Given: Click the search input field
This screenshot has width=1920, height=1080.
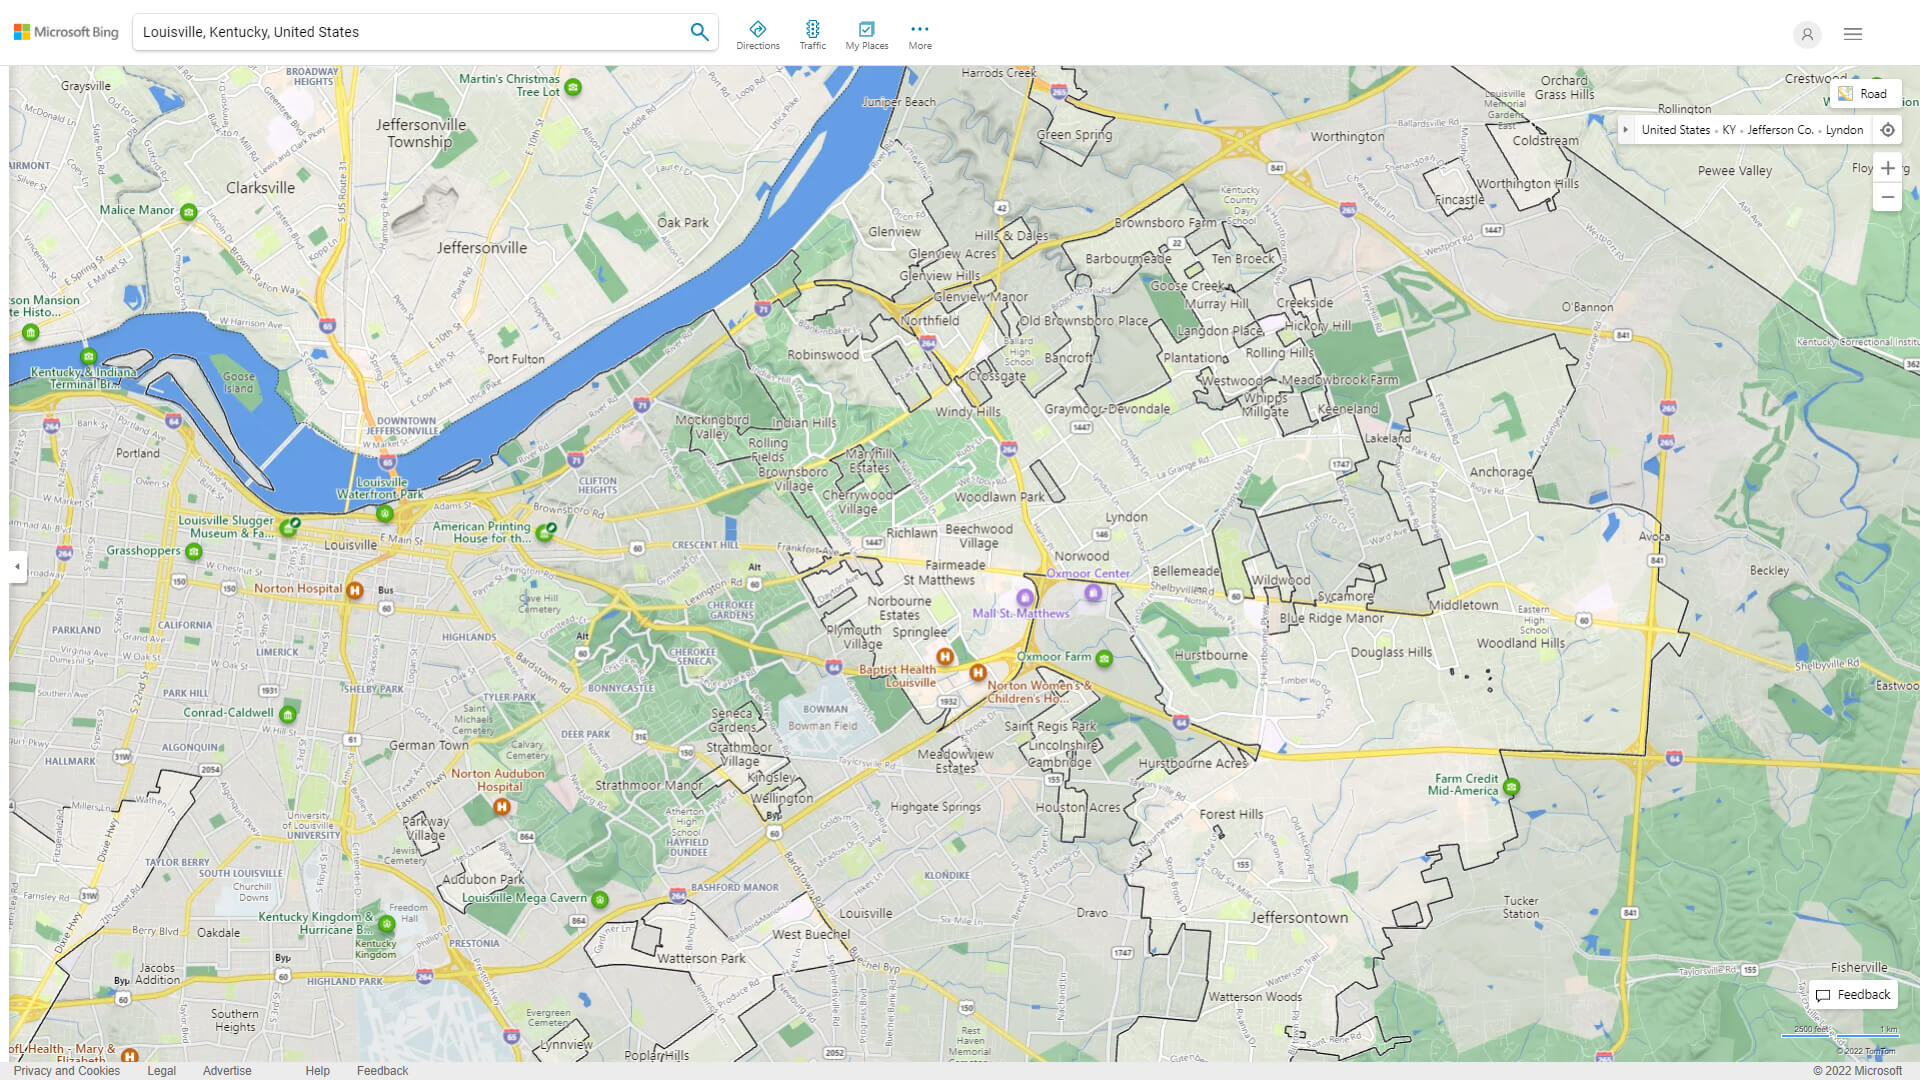Looking at the screenshot, I should coord(400,31).
